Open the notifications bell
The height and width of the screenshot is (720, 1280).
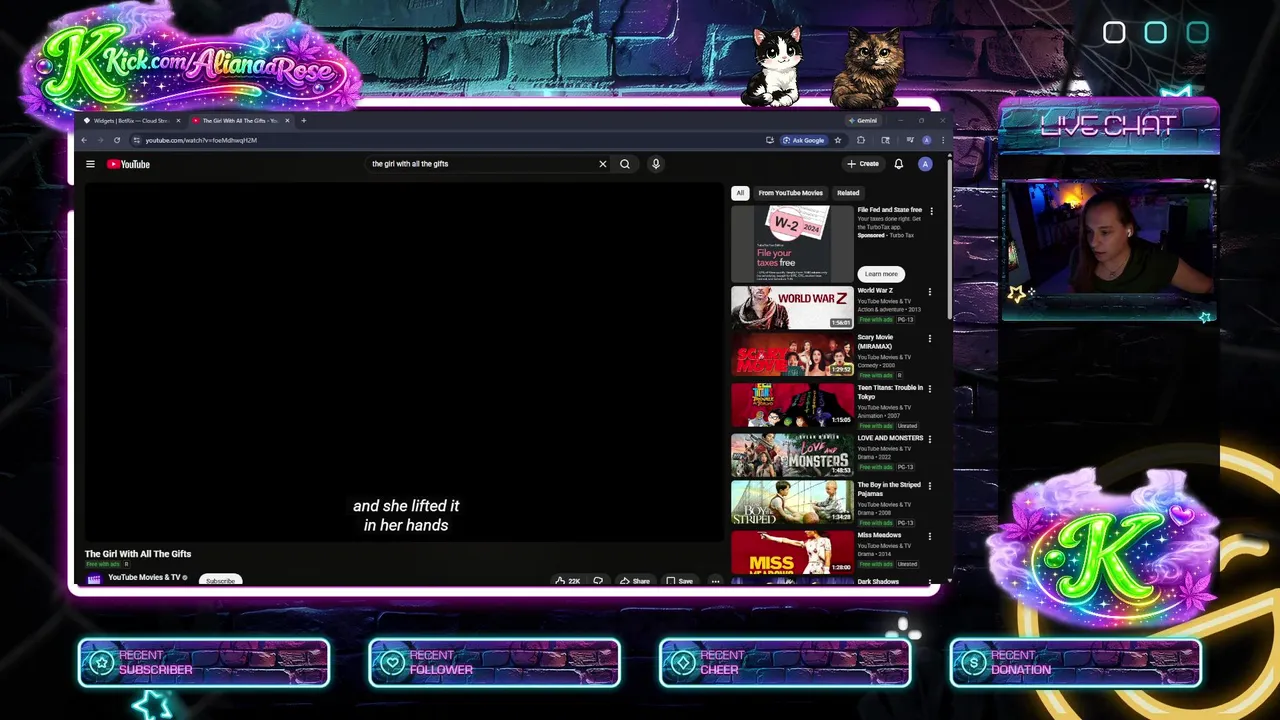(898, 164)
